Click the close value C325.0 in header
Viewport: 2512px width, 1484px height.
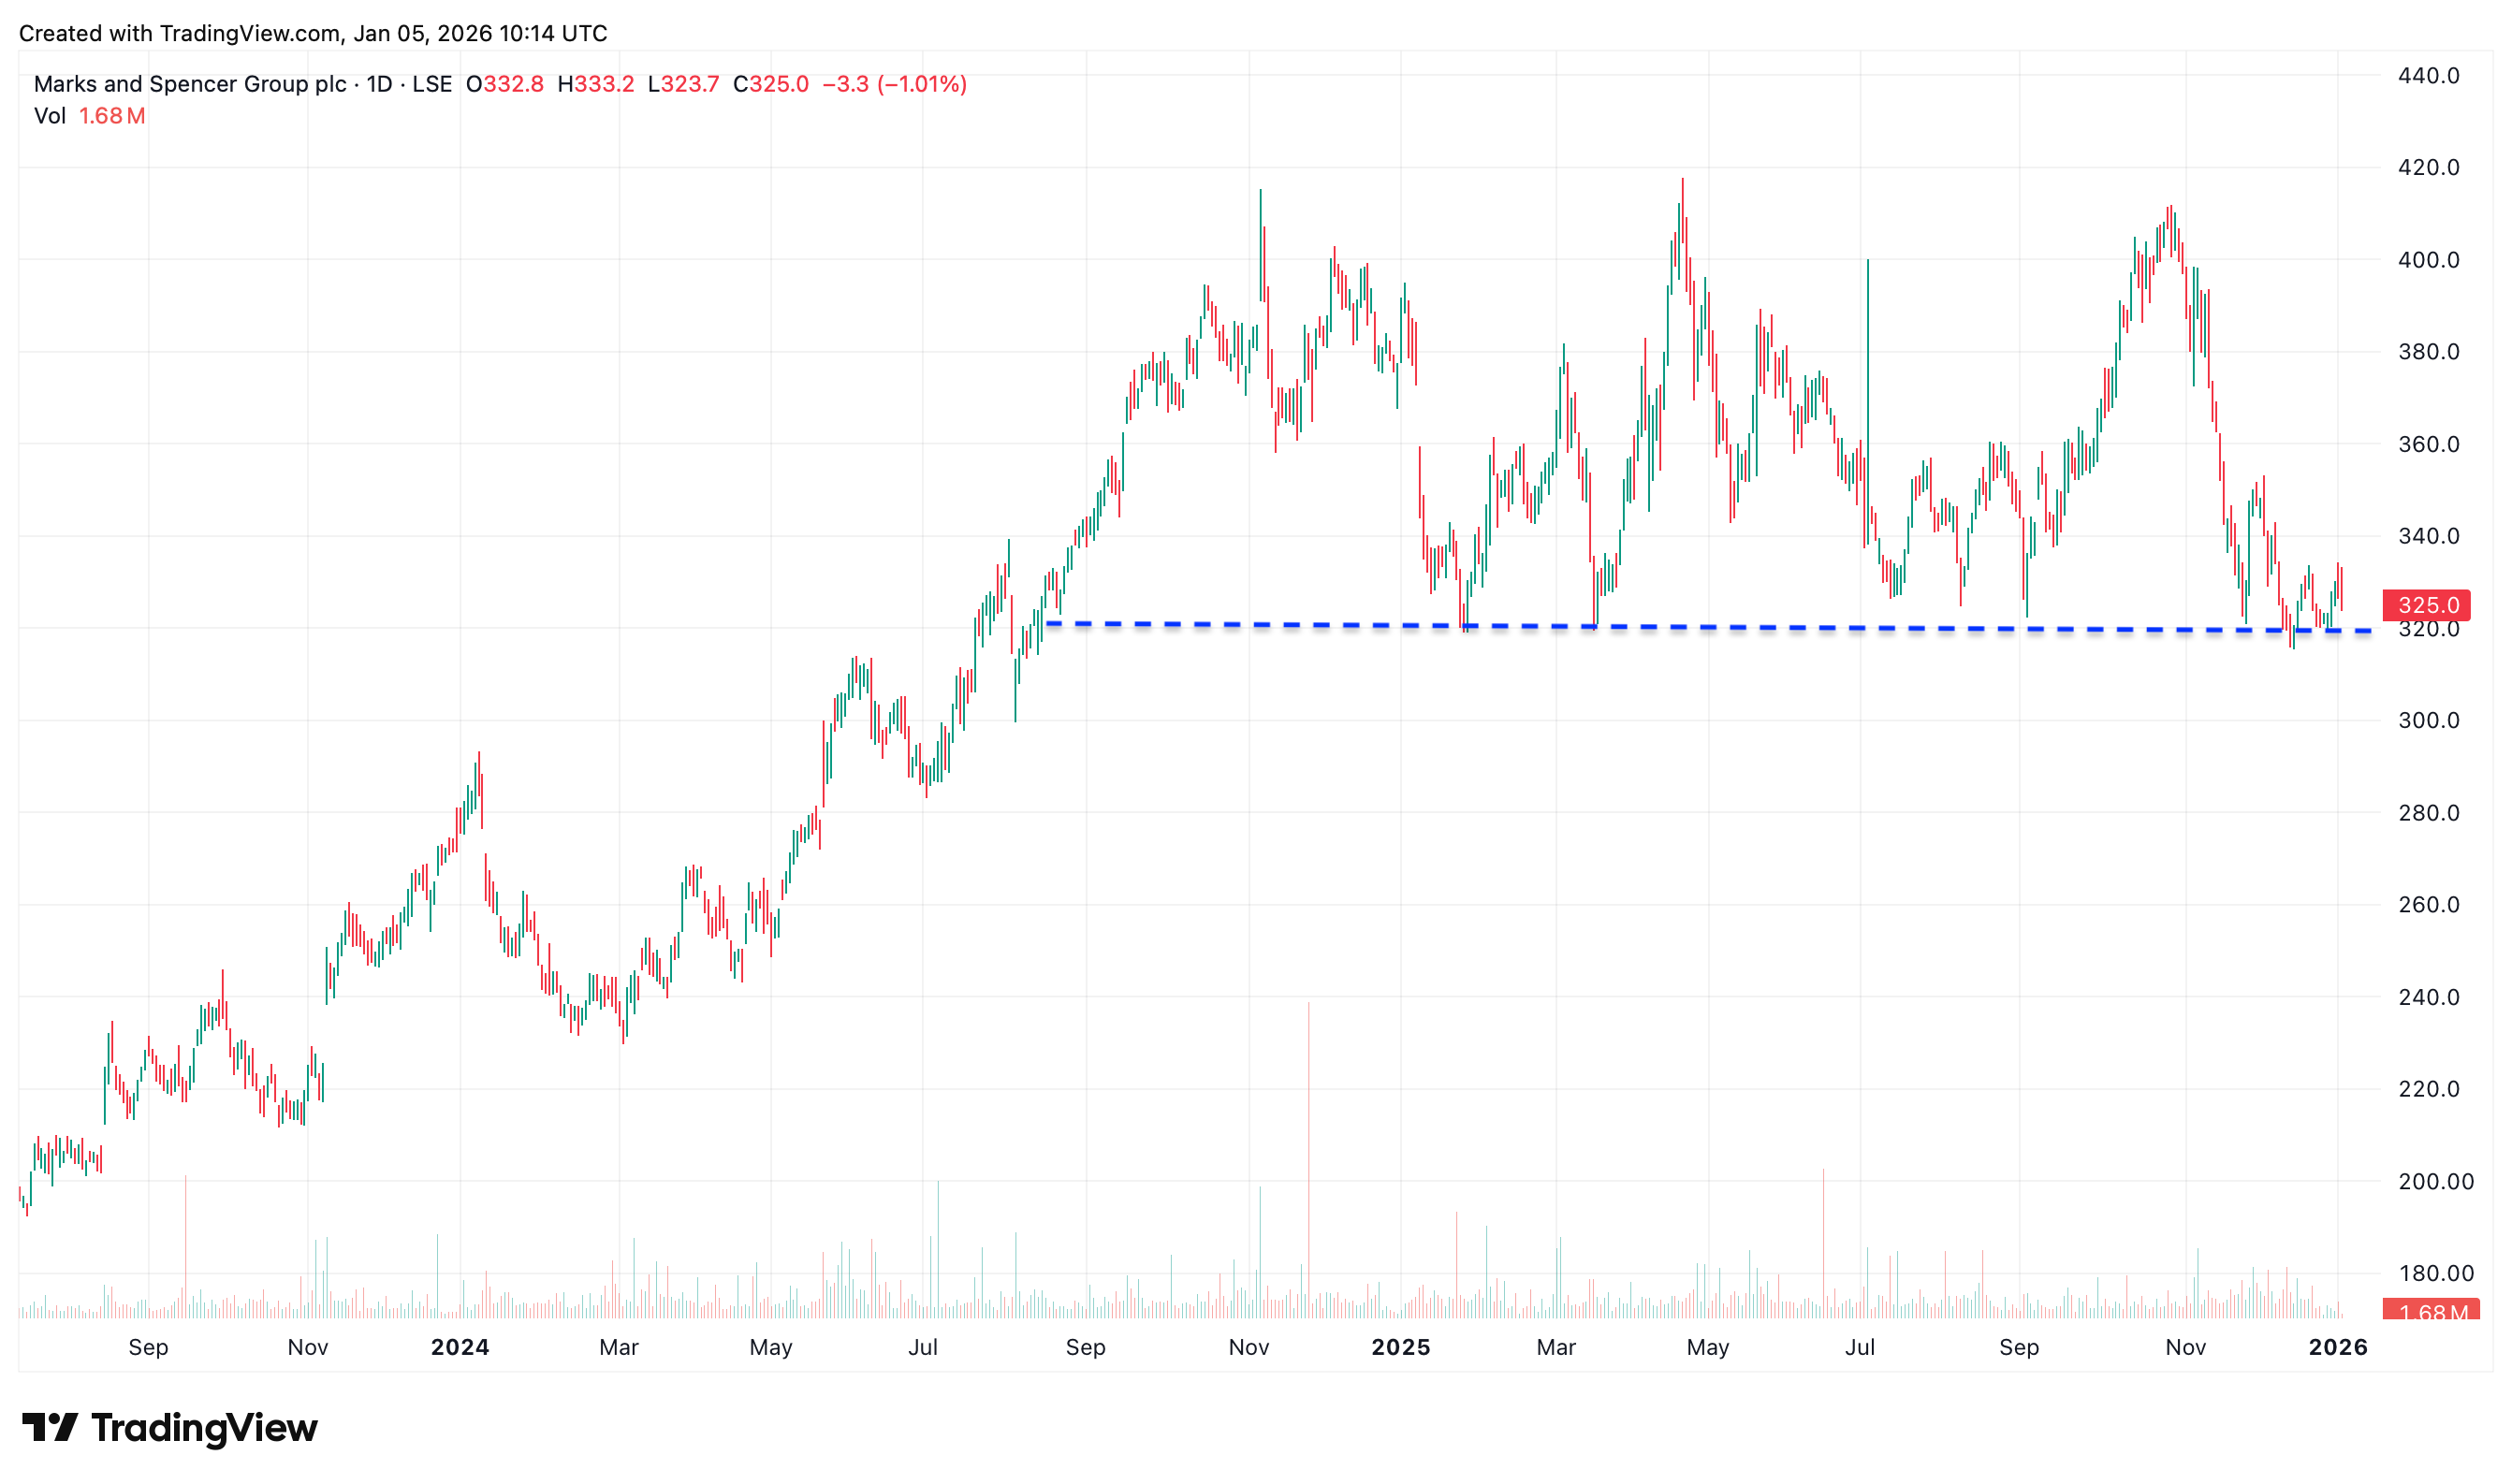pyautogui.click(x=770, y=84)
